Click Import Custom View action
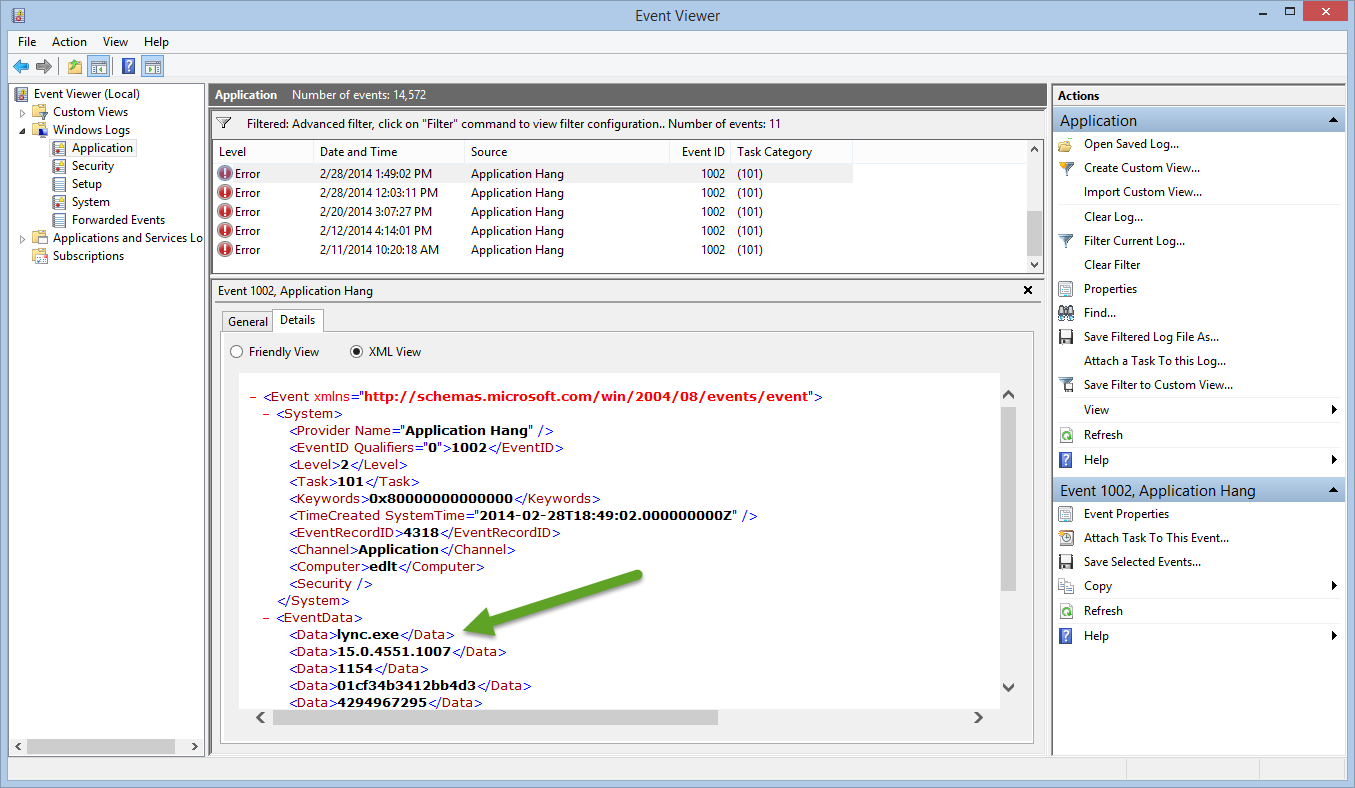1355x788 pixels. click(x=1142, y=192)
